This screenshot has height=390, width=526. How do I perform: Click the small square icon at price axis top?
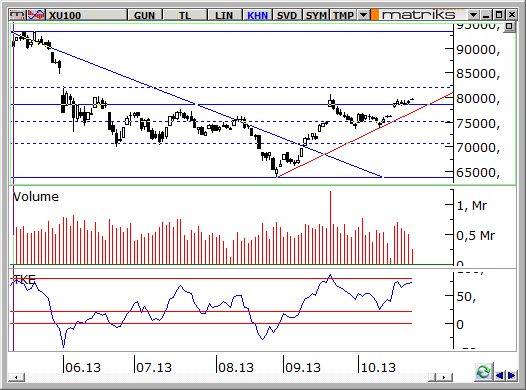tap(509, 26)
